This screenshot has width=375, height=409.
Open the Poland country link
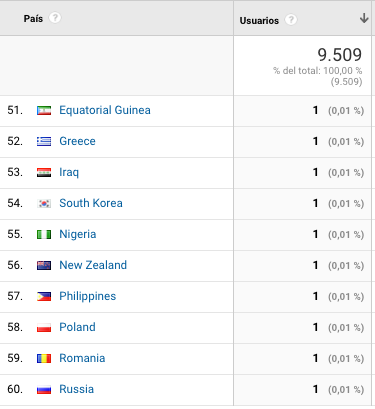(77, 327)
